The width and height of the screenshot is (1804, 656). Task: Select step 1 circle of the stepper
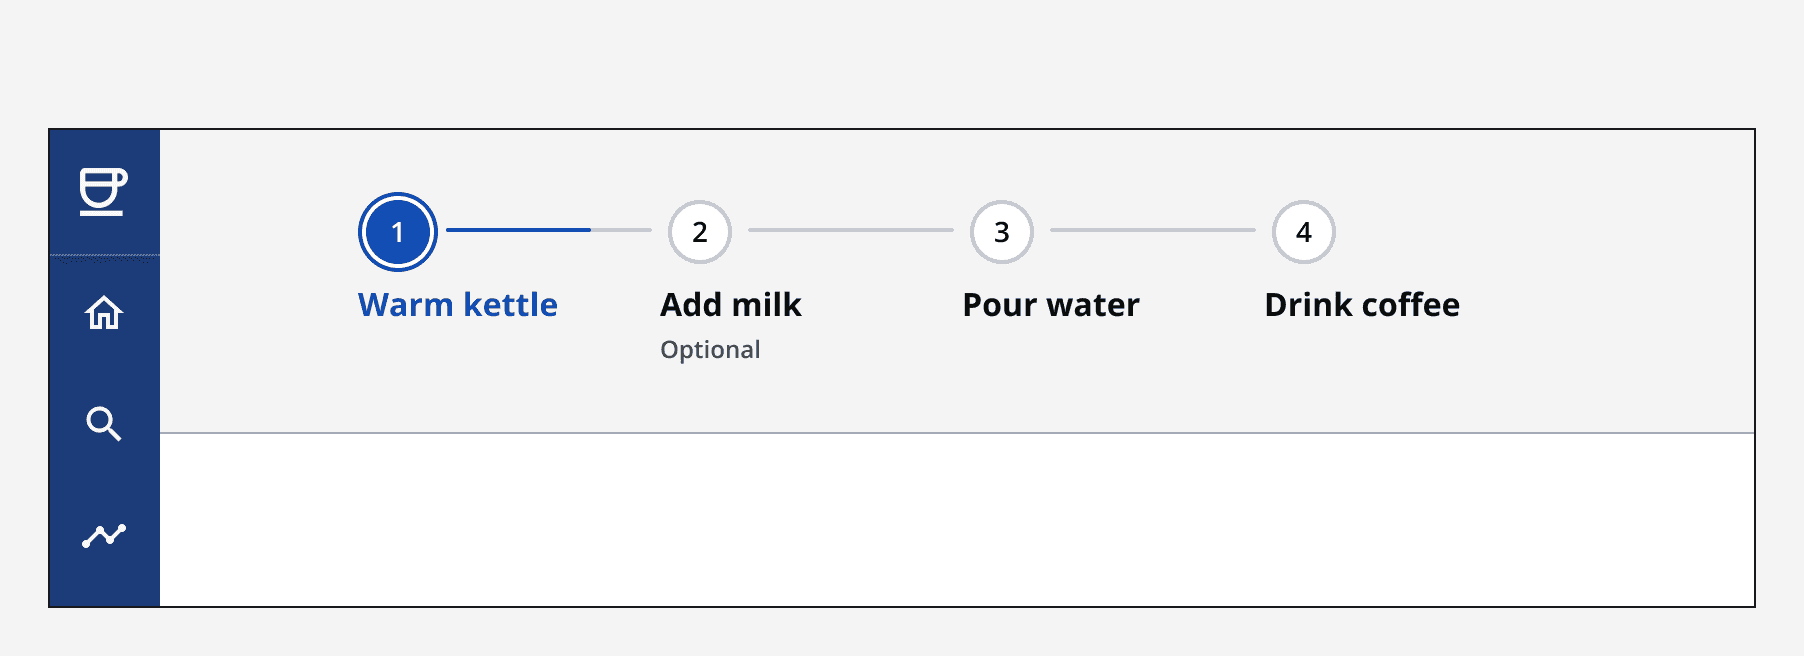pyautogui.click(x=396, y=231)
